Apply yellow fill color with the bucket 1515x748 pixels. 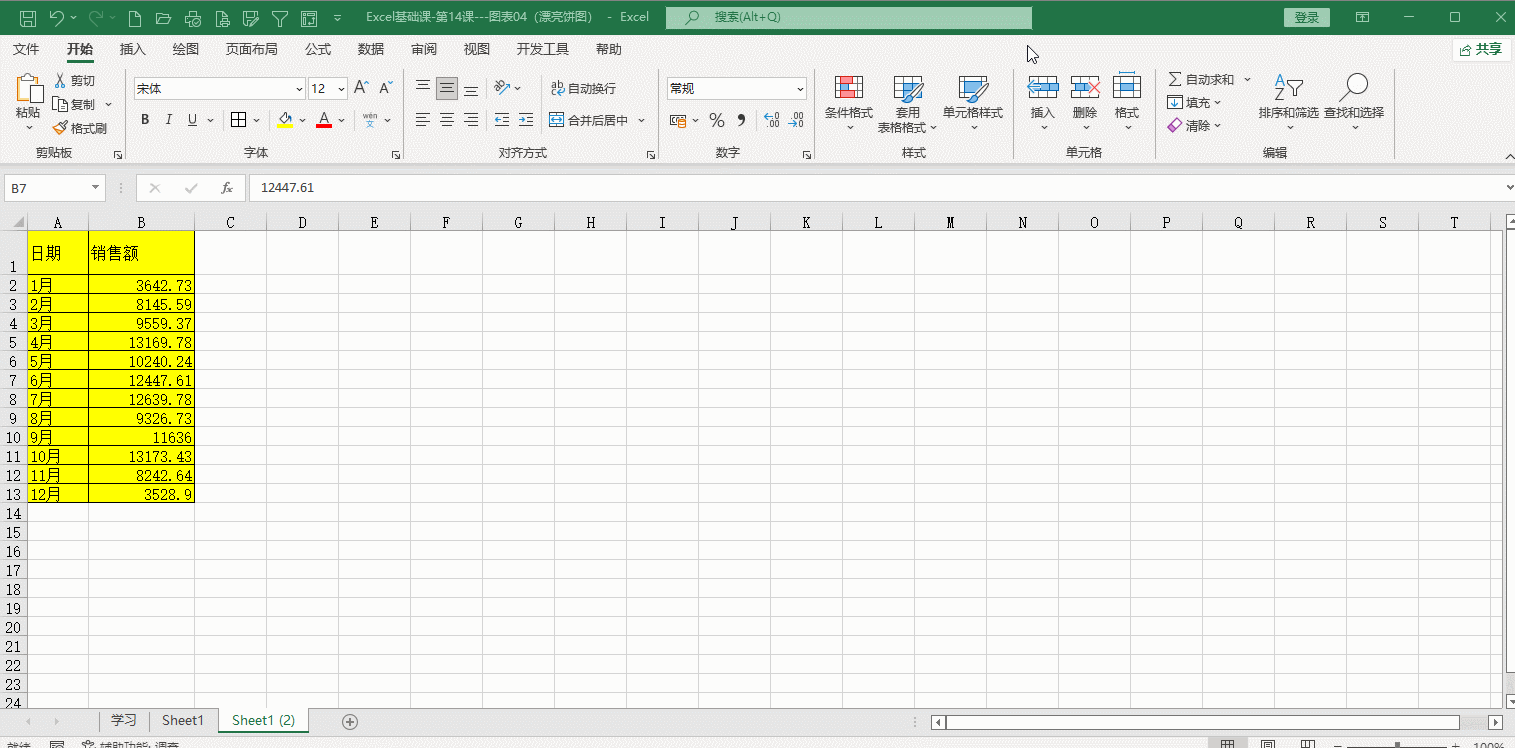click(x=286, y=120)
